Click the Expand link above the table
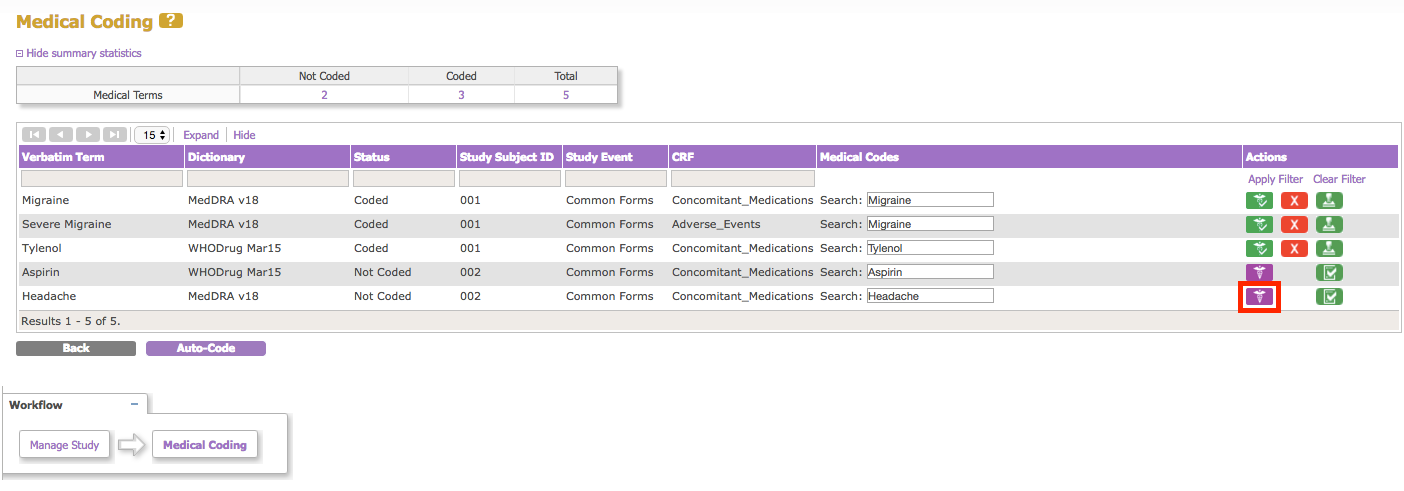Viewport: 1404px width, 491px height. pyautogui.click(x=201, y=135)
